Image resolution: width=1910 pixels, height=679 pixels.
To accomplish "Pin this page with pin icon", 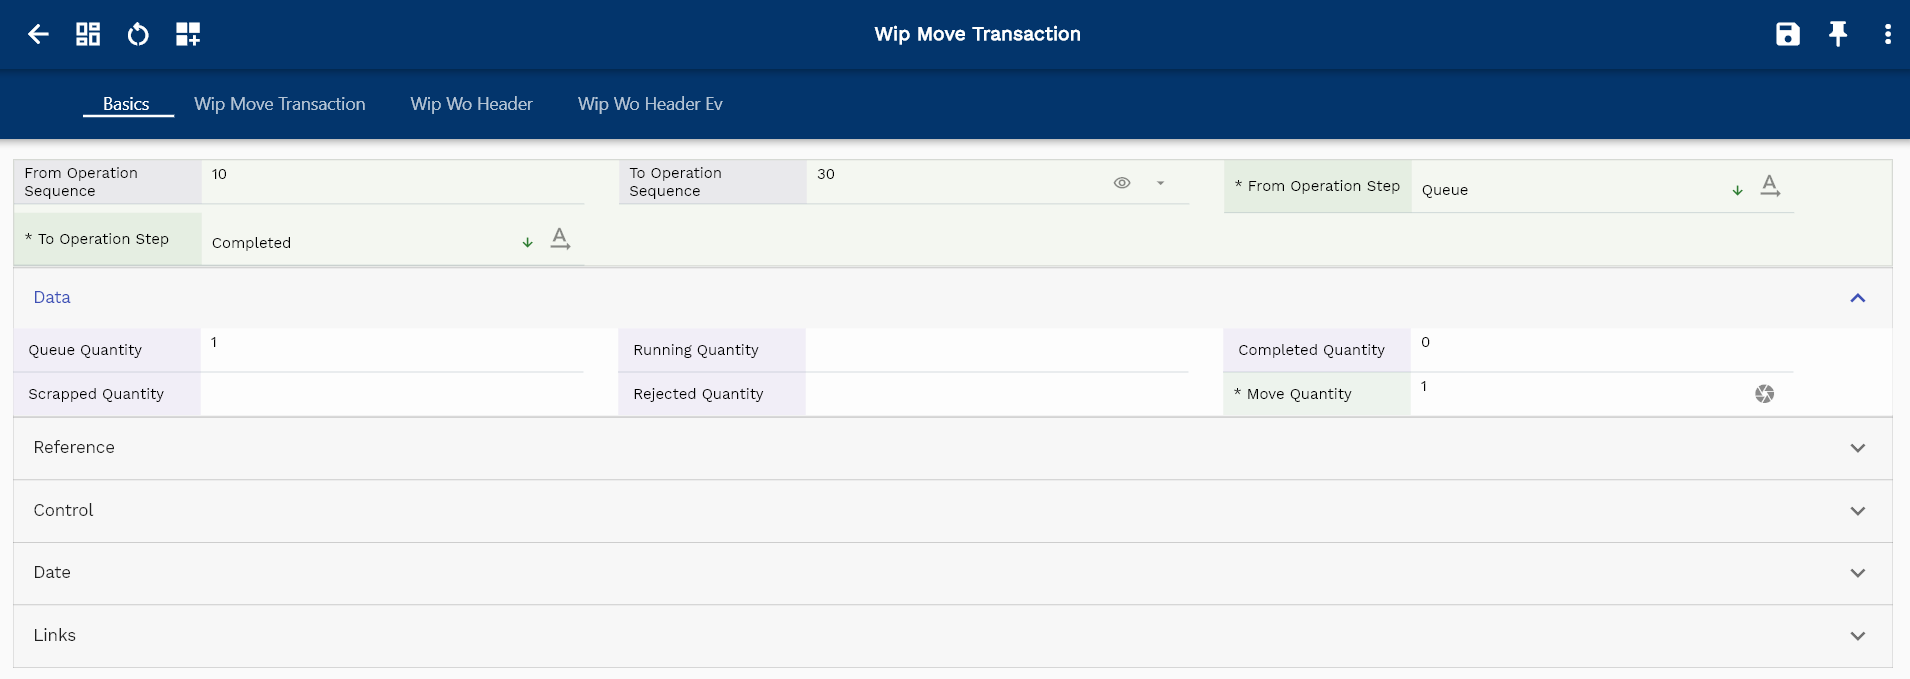I will (1837, 34).
